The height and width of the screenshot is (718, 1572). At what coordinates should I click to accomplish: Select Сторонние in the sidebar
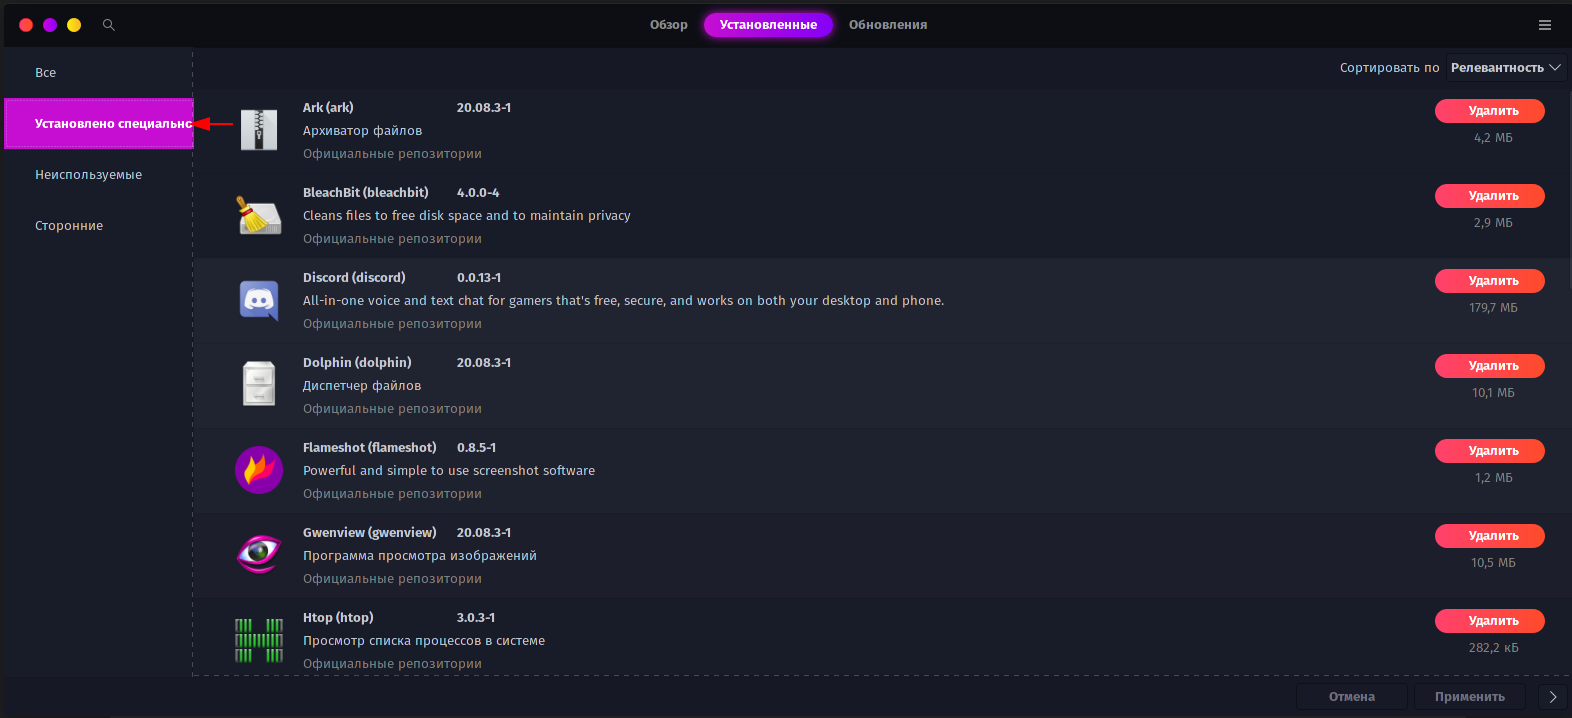click(x=98, y=226)
